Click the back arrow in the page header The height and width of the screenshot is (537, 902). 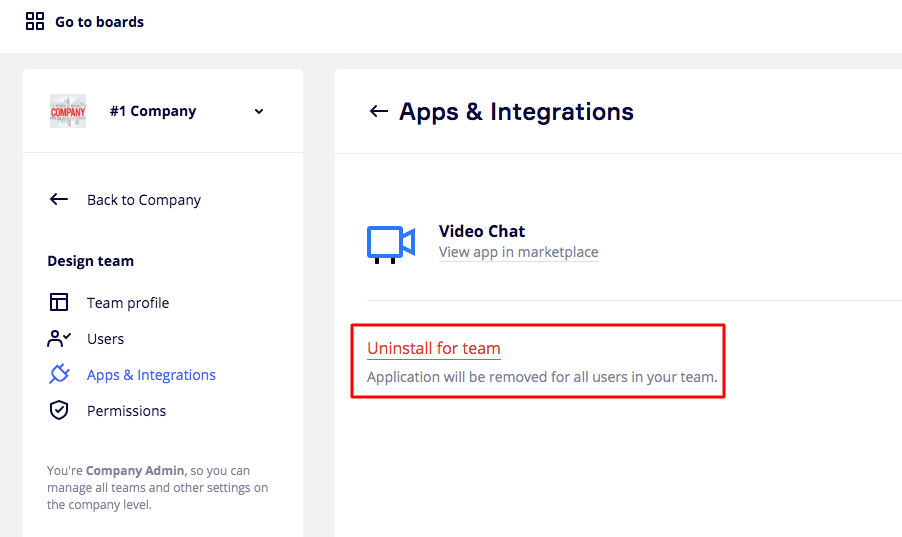pos(378,111)
